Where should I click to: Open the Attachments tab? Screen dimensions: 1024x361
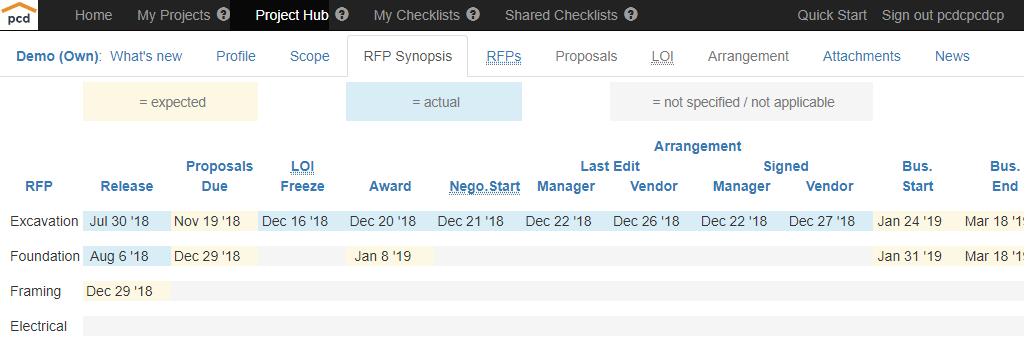coord(861,56)
